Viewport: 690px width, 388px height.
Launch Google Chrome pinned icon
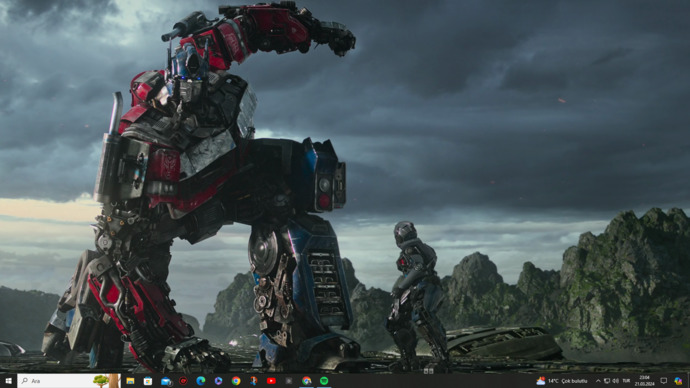click(x=236, y=381)
